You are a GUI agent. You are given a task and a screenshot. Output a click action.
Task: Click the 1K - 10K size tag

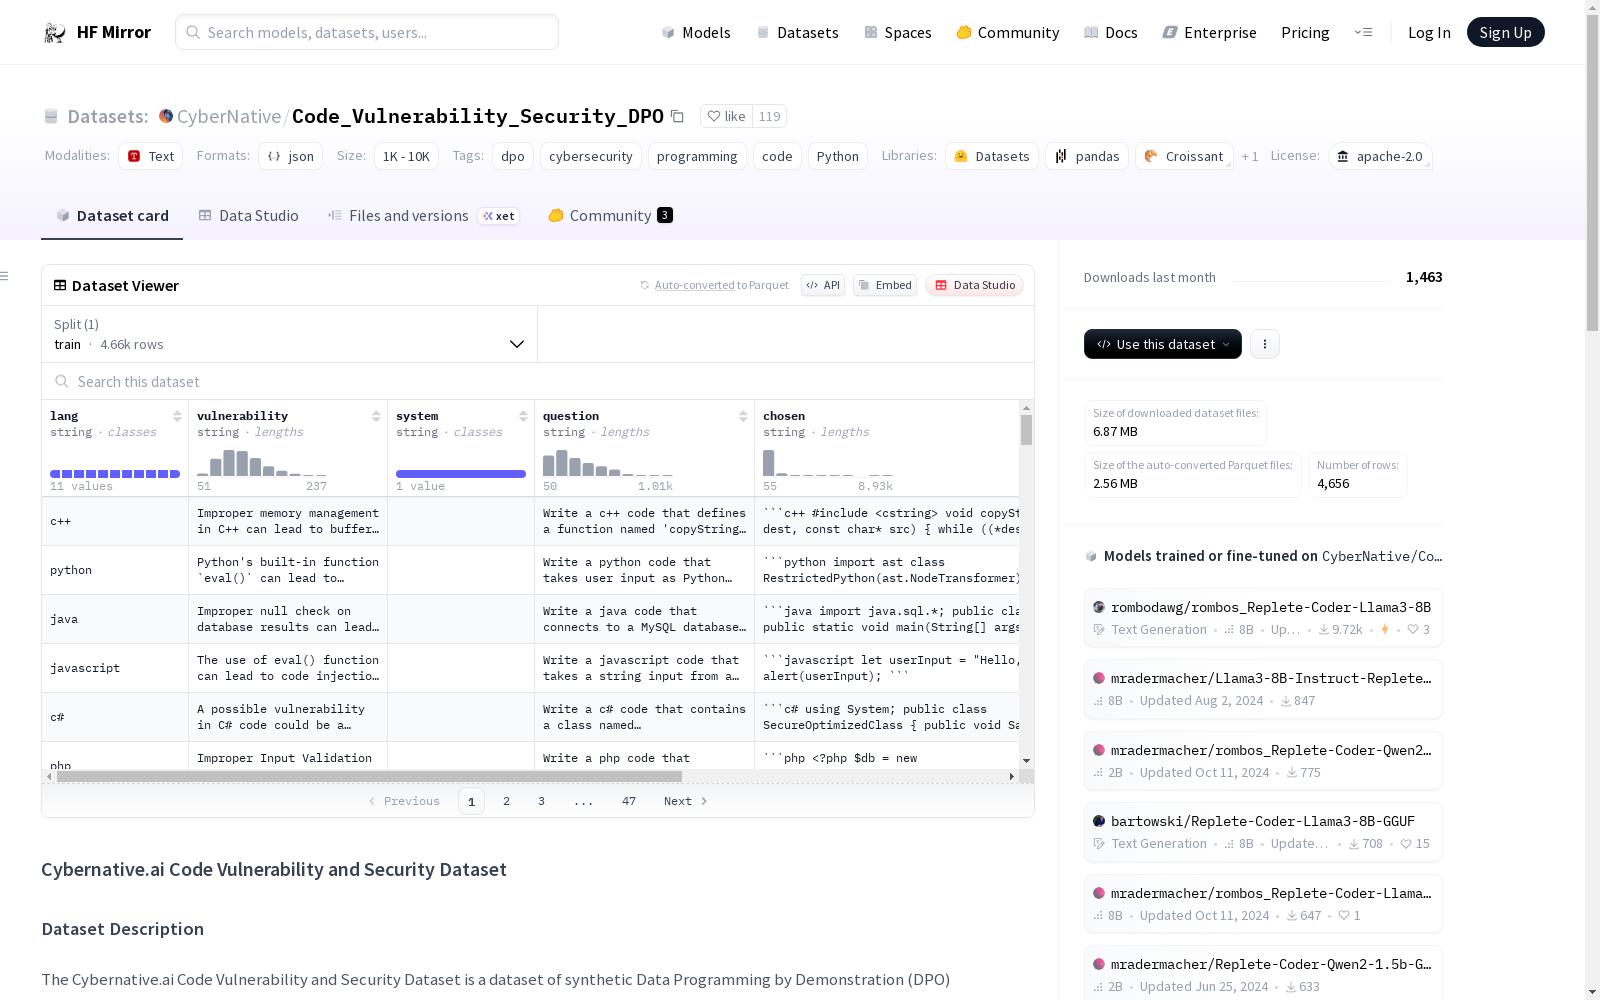point(406,156)
